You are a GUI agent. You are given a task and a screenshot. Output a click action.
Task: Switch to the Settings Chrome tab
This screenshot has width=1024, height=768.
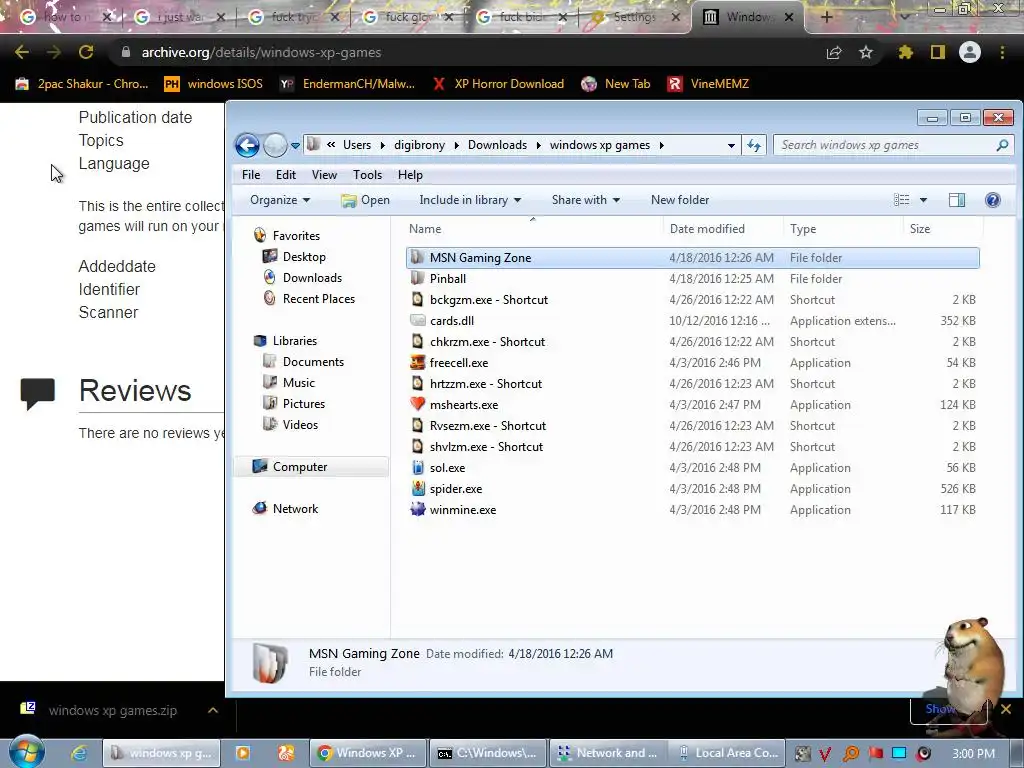(633, 17)
